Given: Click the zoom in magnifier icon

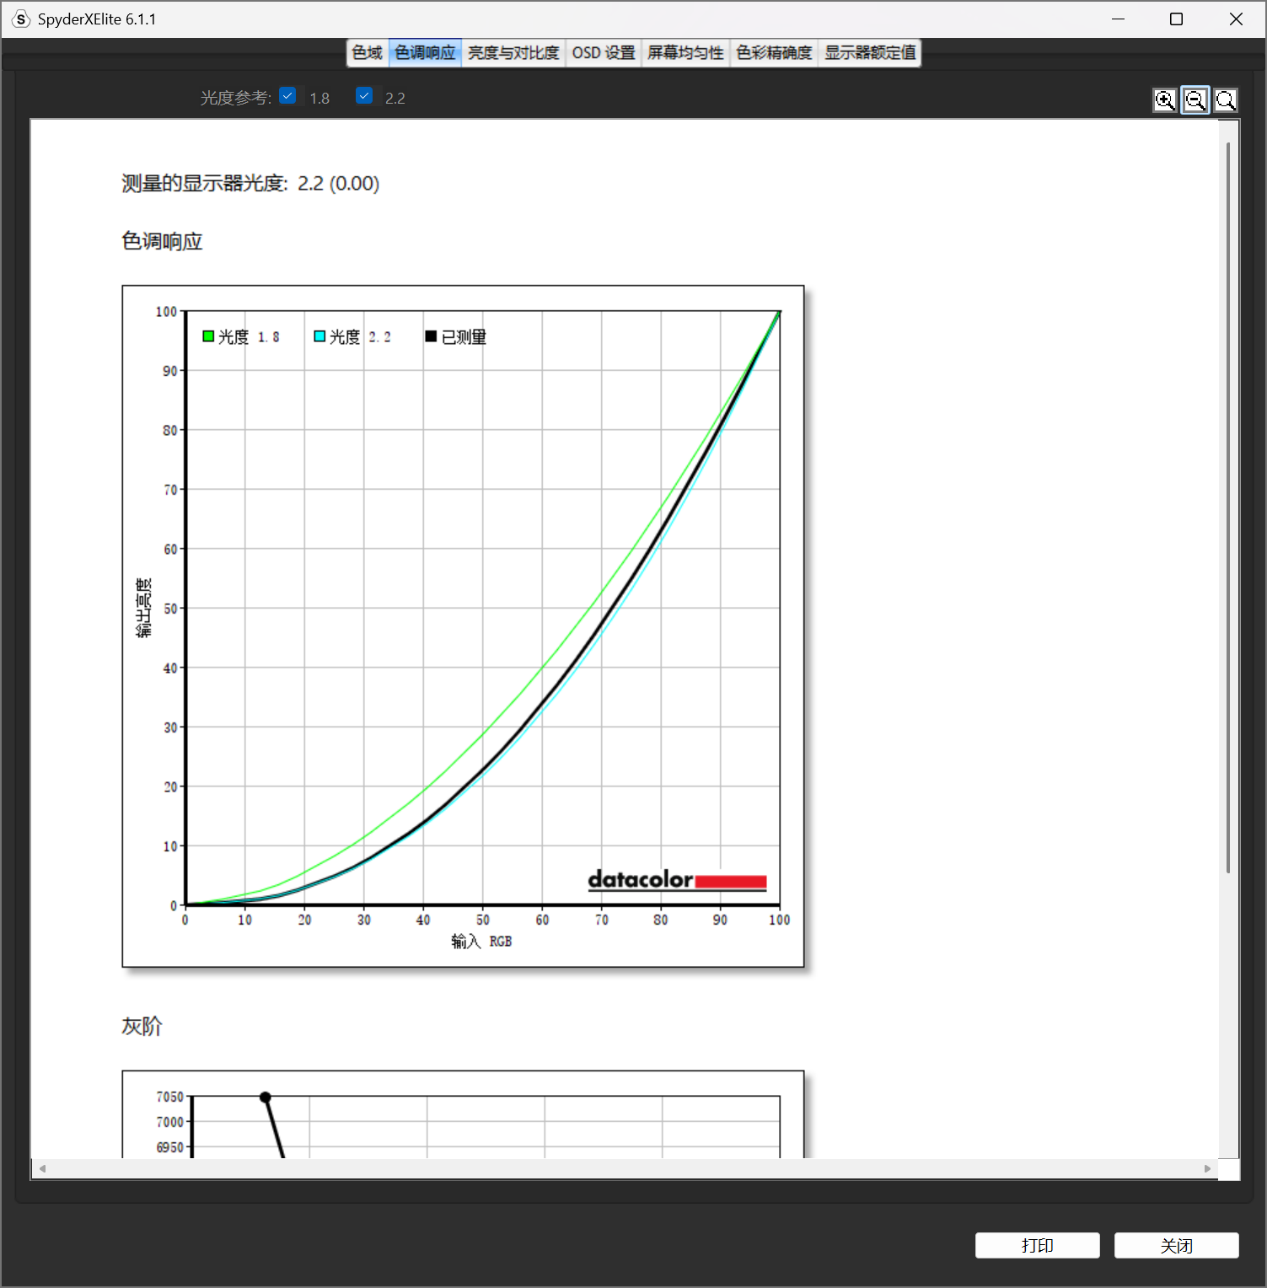Looking at the screenshot, I should point(1165,100).
